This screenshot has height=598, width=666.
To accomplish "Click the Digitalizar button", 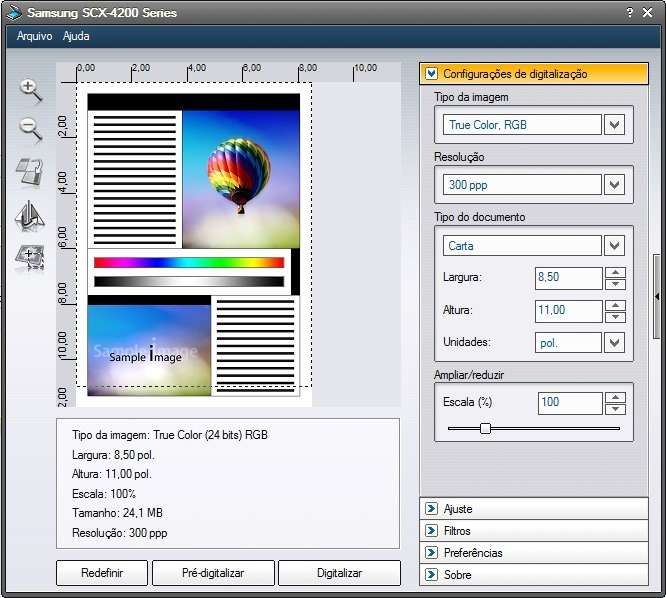I will click(339, 573).
